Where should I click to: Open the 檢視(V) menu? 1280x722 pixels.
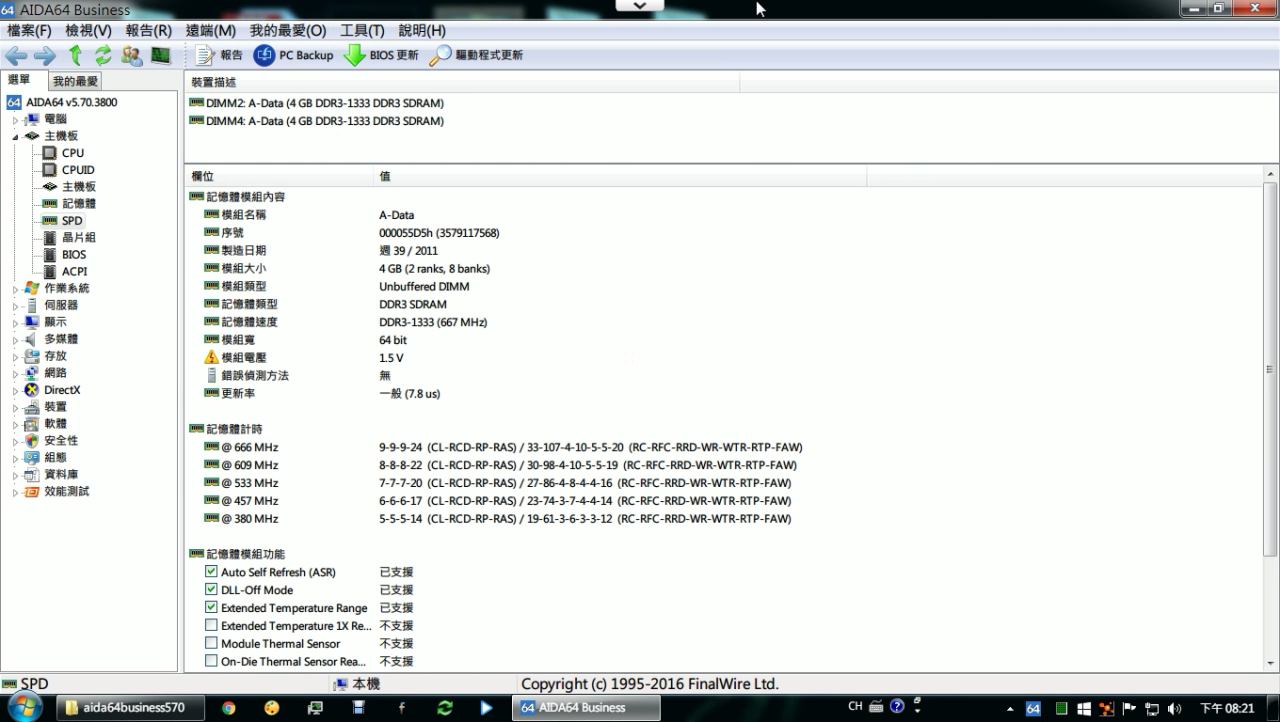[x=88, y=31]
